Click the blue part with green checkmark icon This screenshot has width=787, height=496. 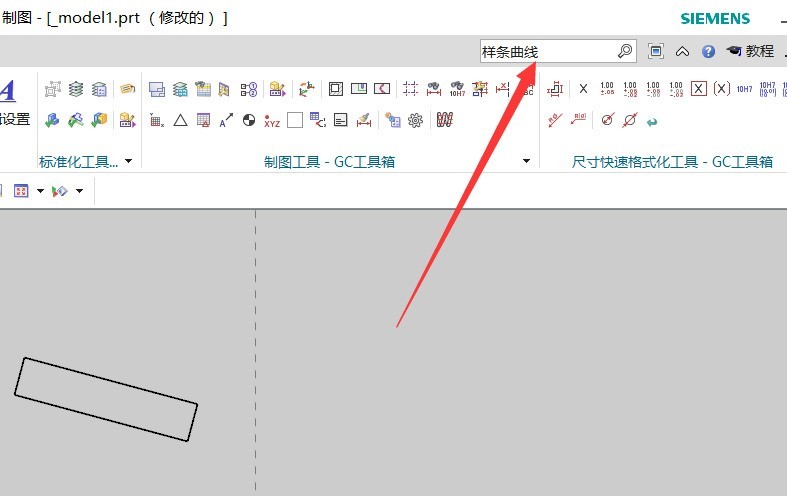point(52,120)
